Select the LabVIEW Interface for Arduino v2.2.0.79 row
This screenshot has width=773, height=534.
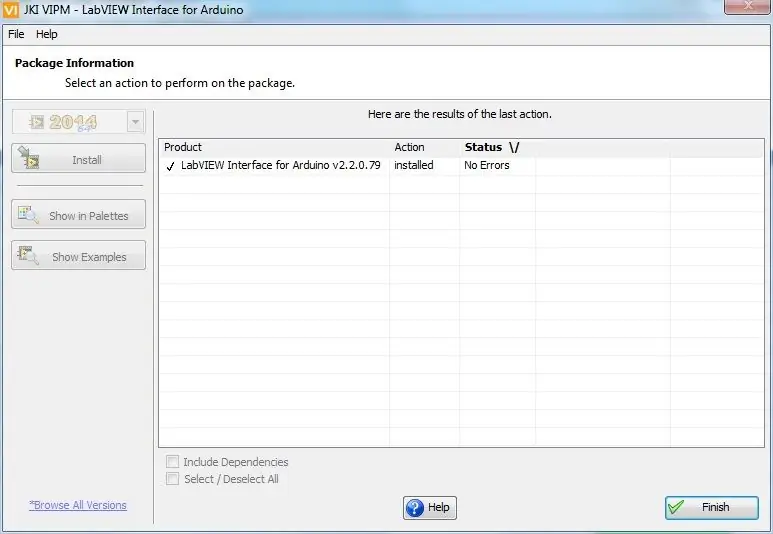[x=461, y=165]
